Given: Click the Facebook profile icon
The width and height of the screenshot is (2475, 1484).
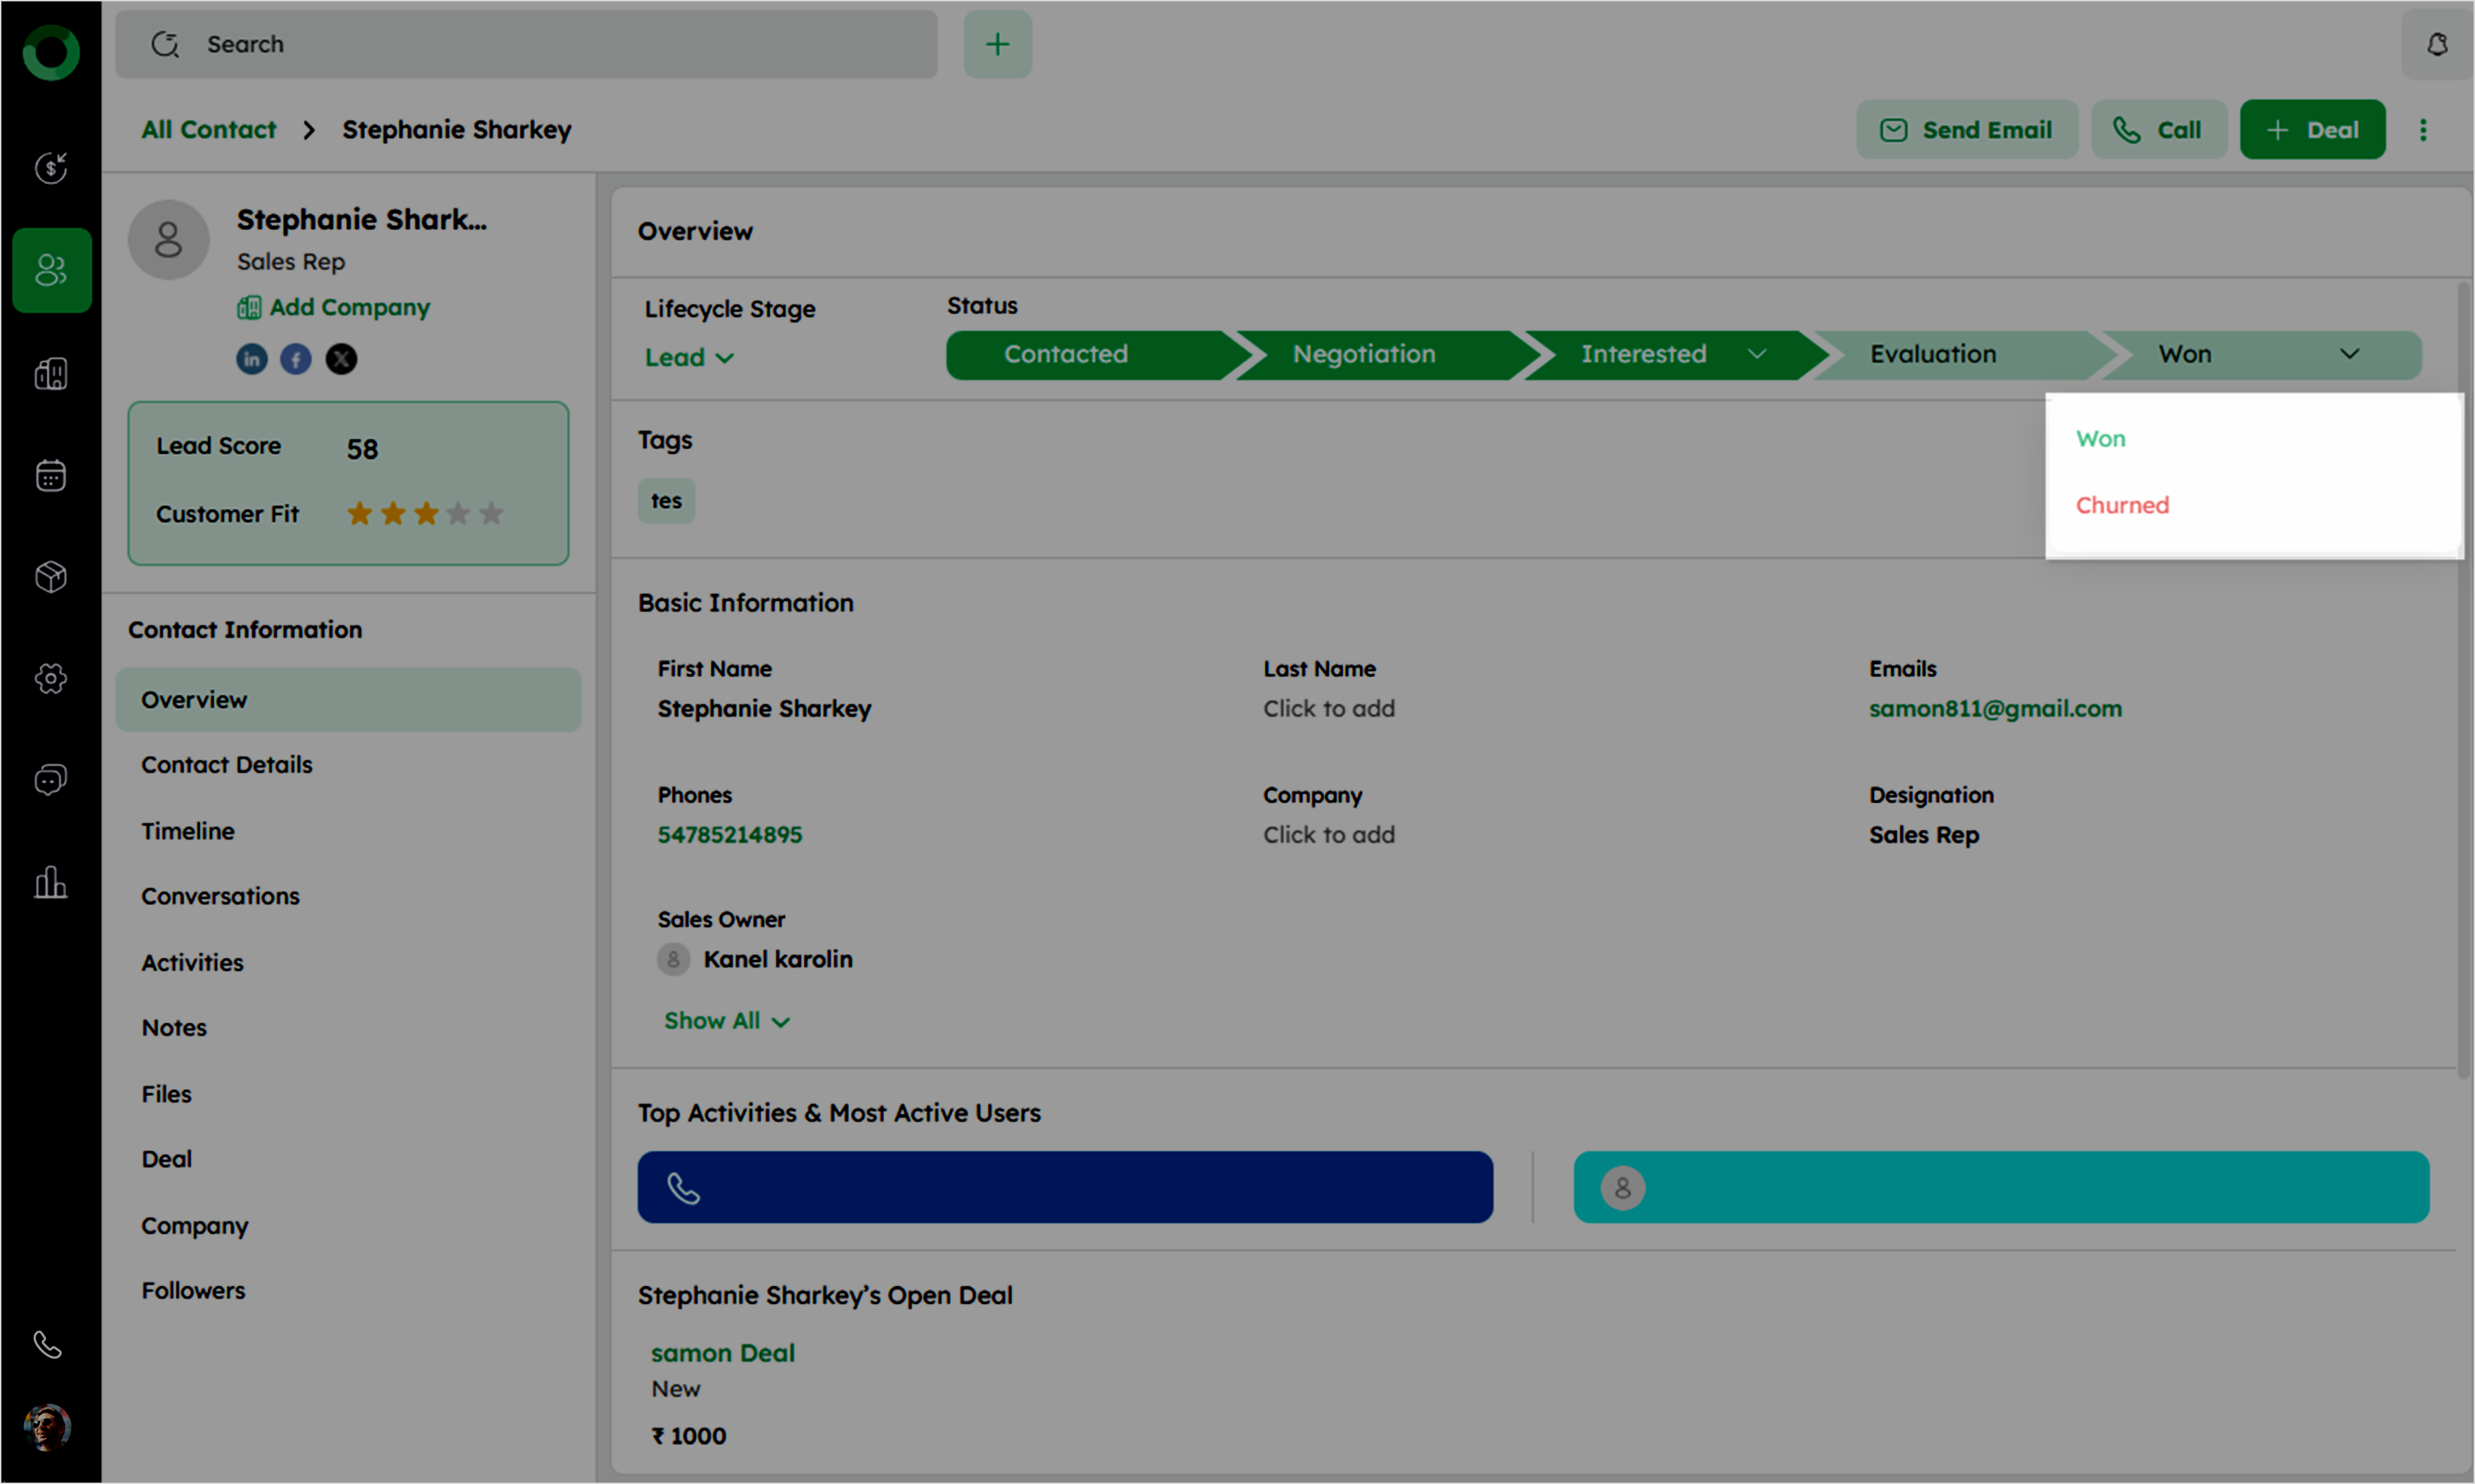Looking at the screenshot, I should point(296,359).
